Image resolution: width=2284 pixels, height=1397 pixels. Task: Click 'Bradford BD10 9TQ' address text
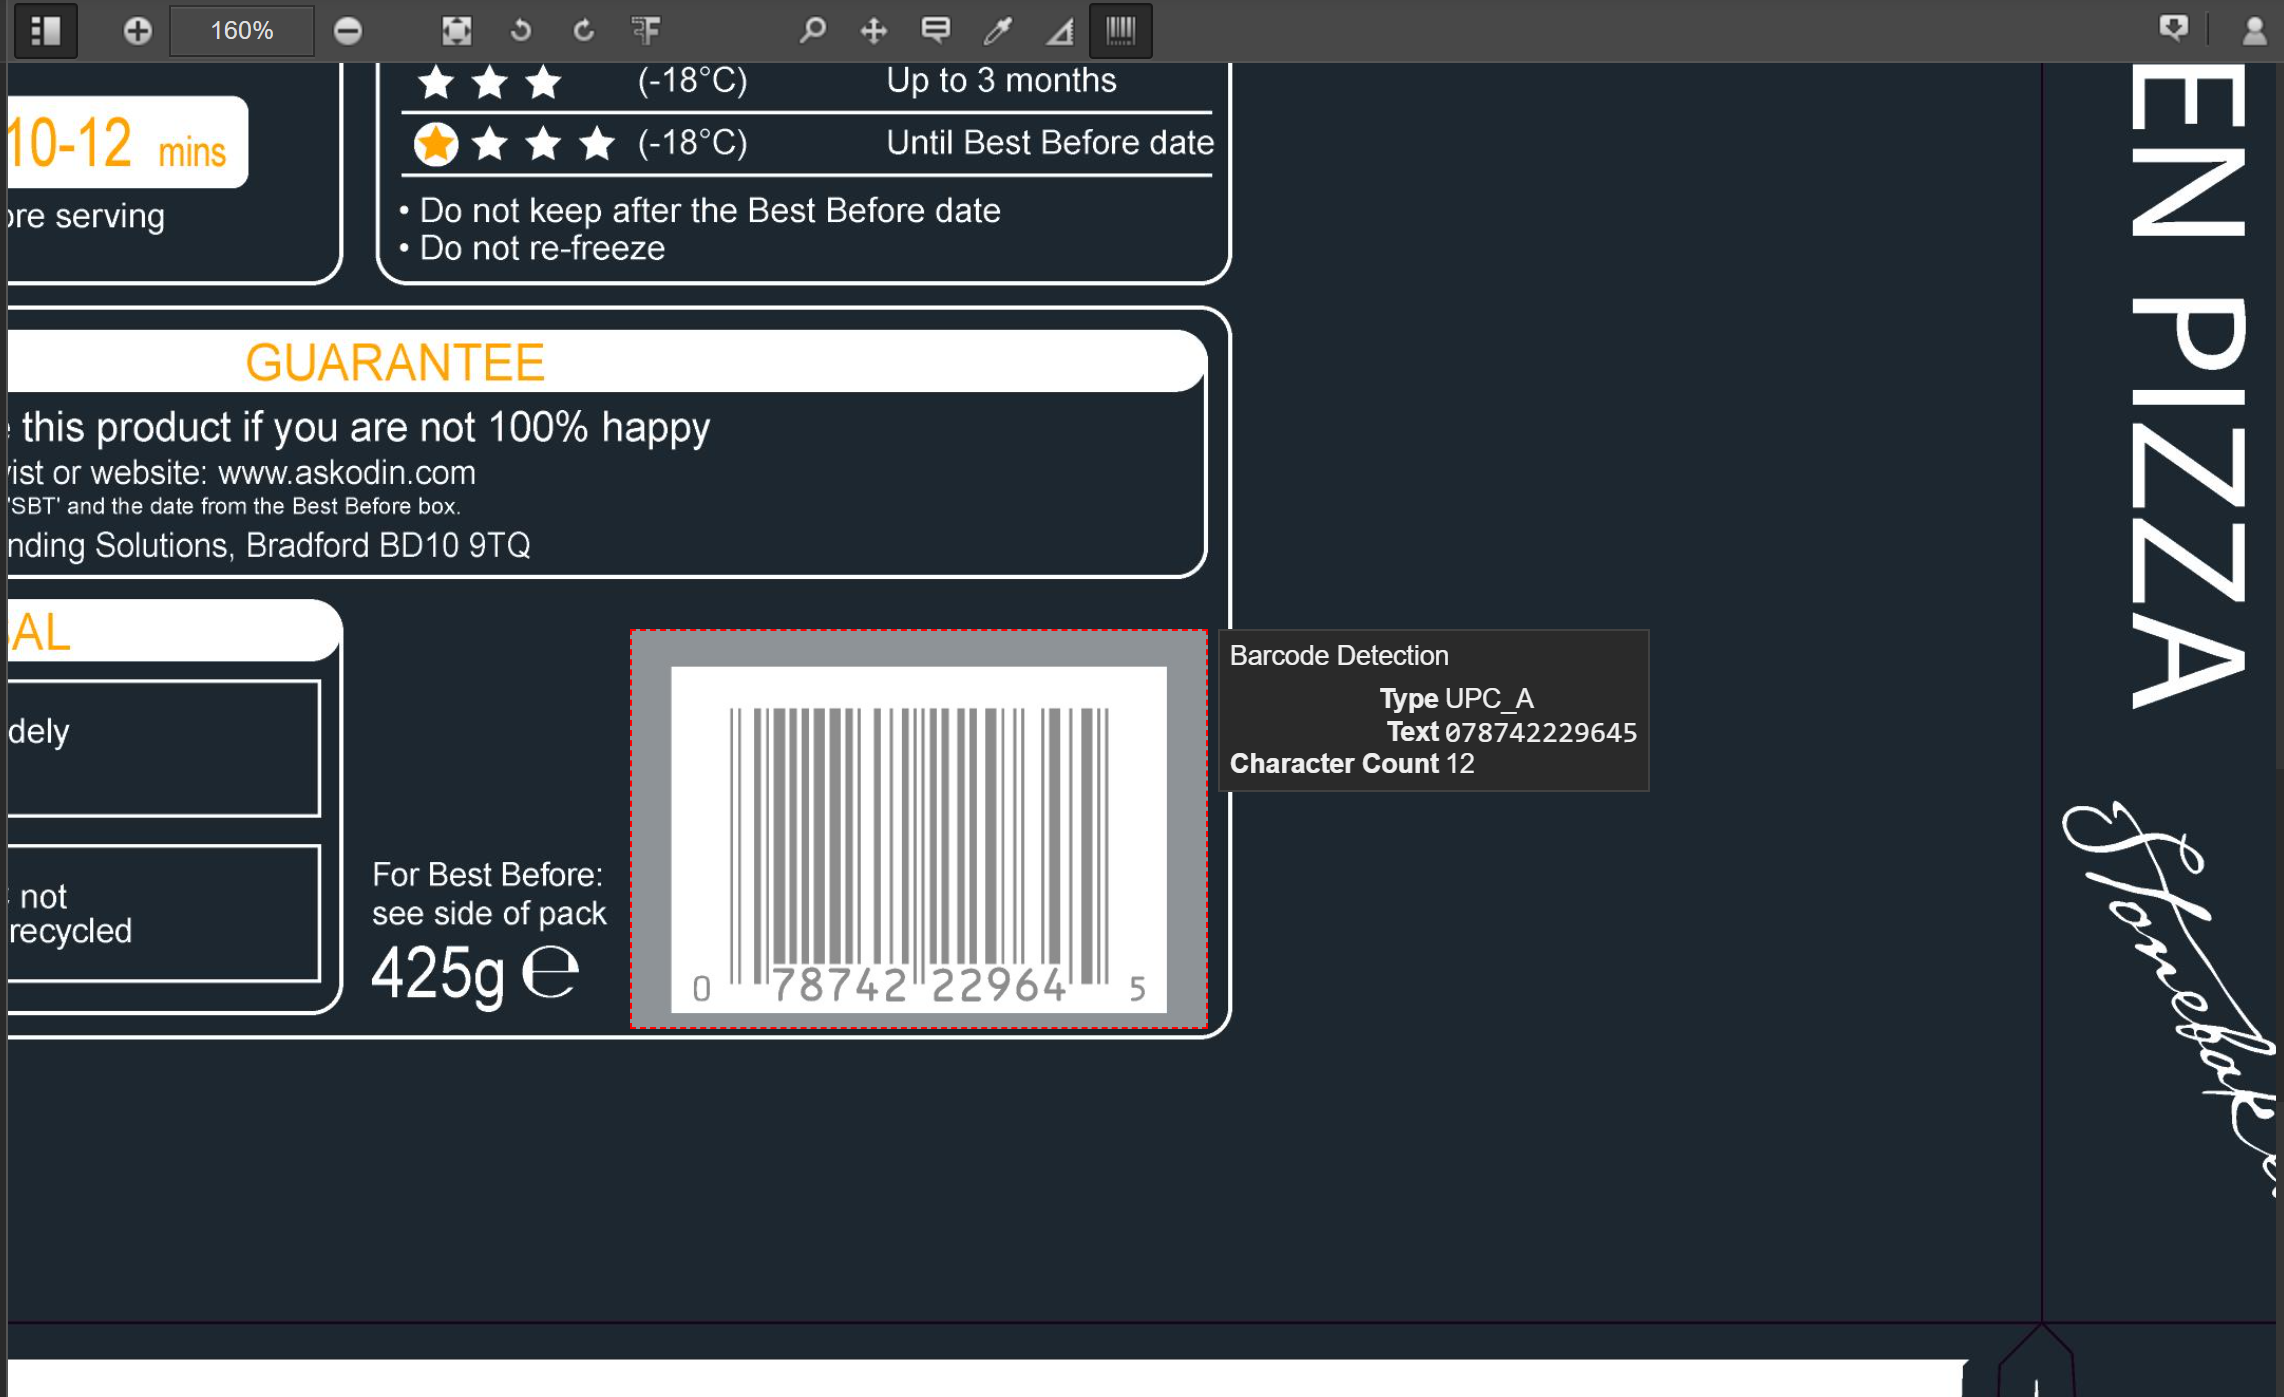388,545
